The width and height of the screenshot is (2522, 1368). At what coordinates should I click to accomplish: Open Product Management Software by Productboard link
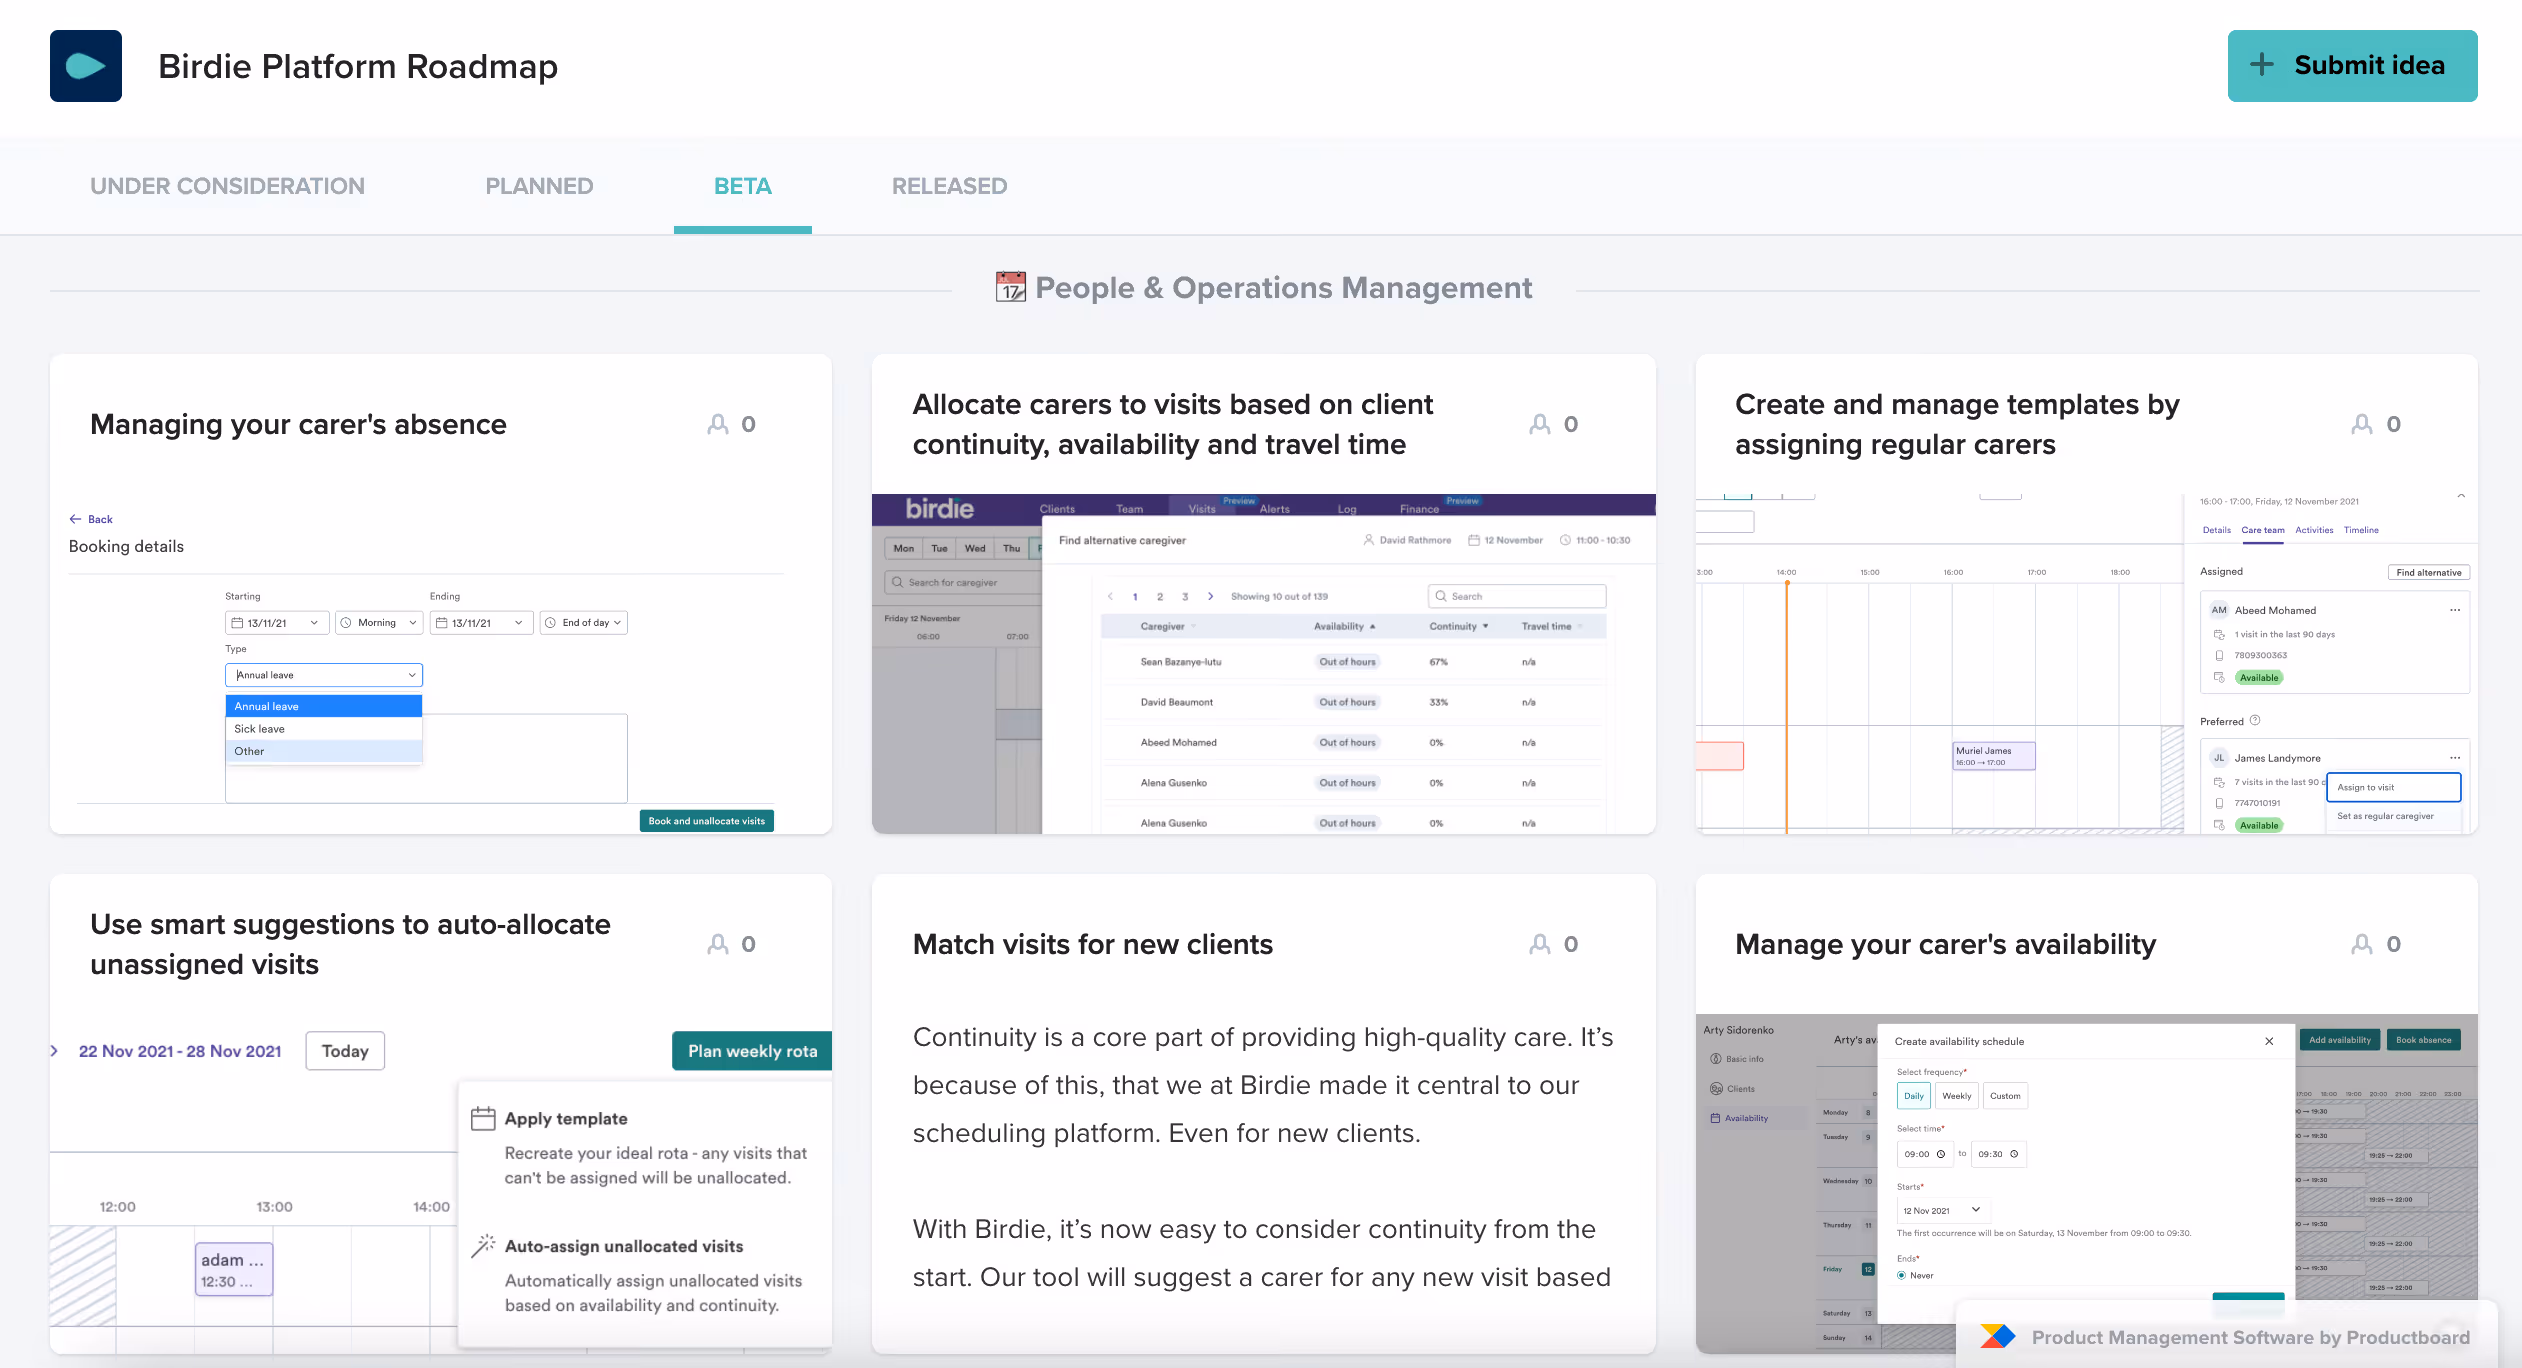2250,1337
